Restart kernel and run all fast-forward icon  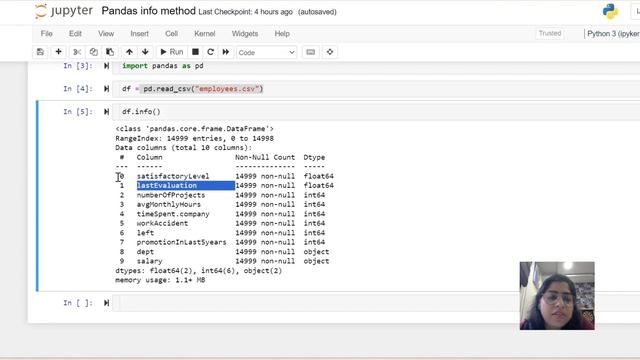tap(226, 52)
